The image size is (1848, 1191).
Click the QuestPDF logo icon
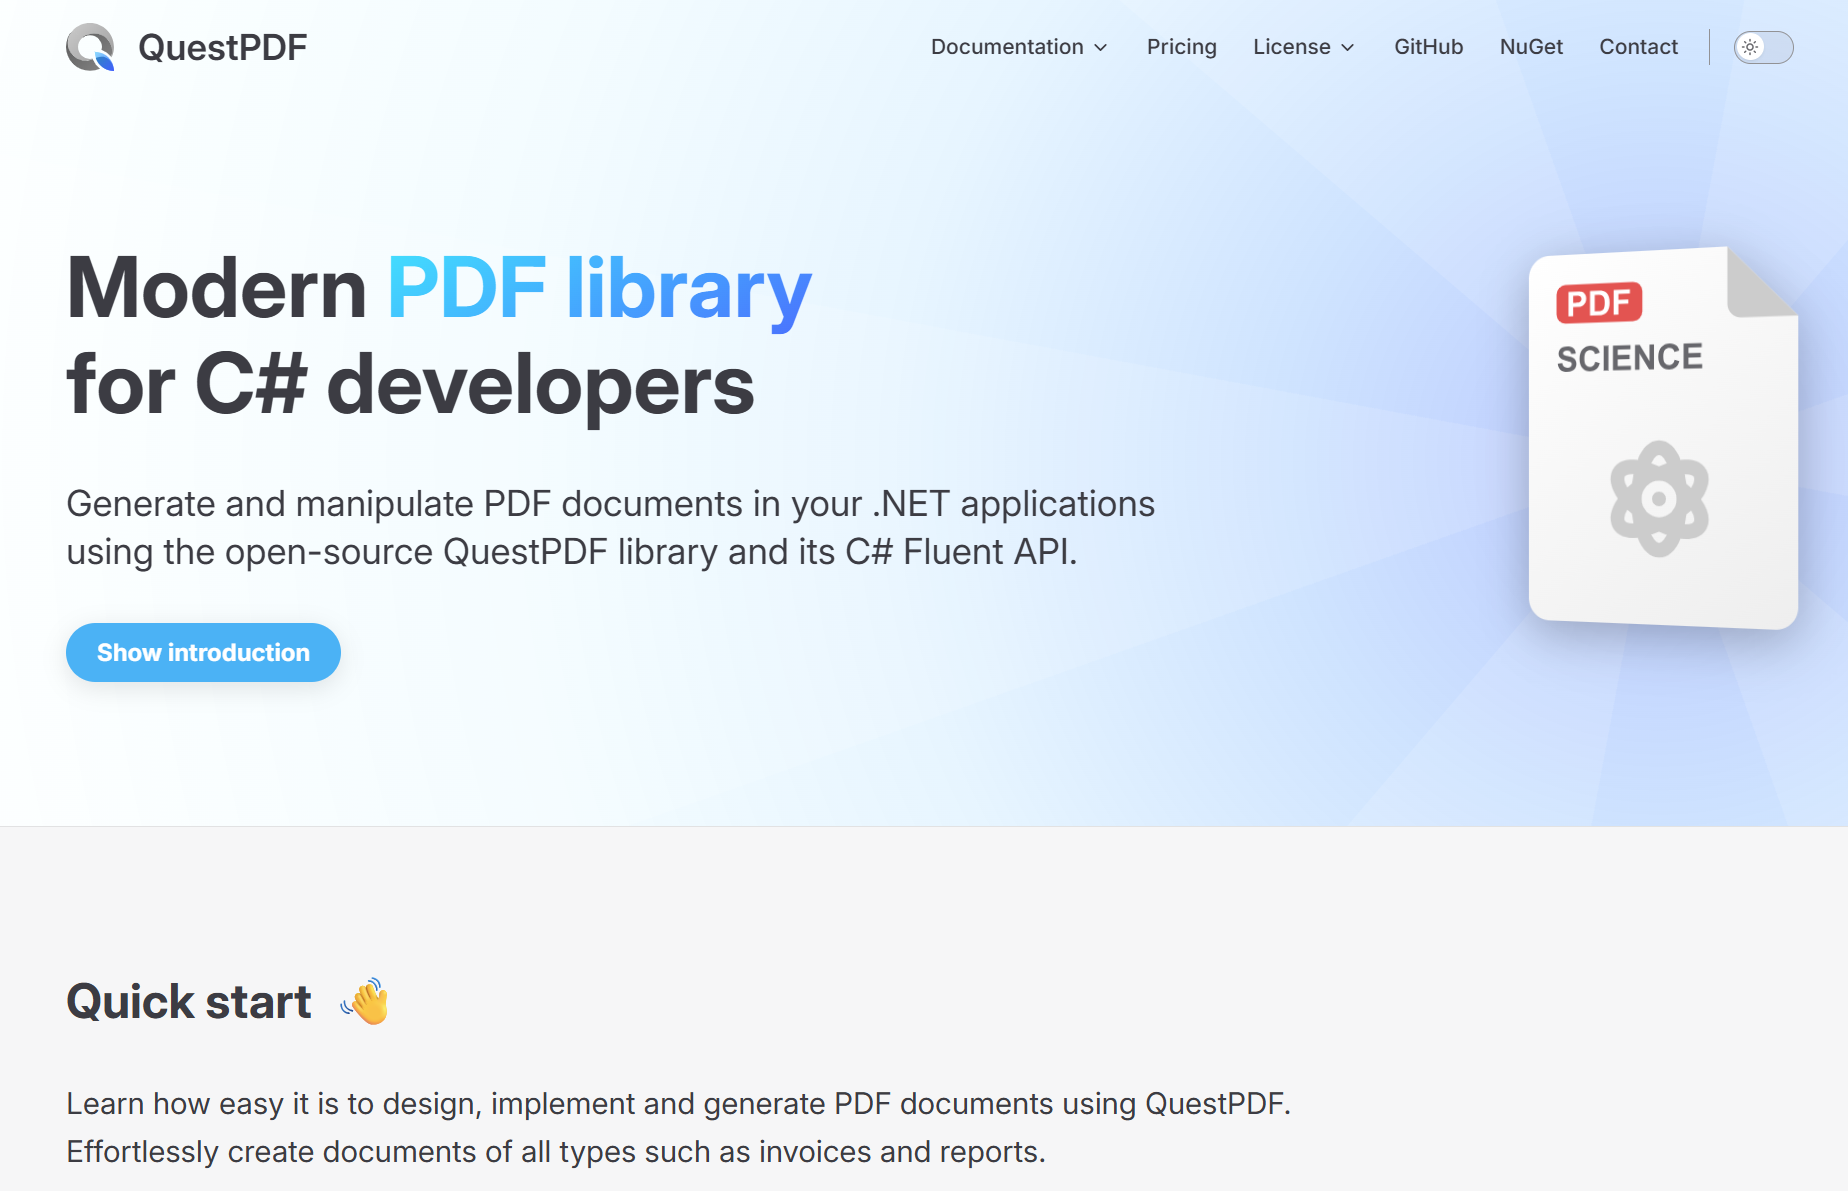tap(90, 47)
